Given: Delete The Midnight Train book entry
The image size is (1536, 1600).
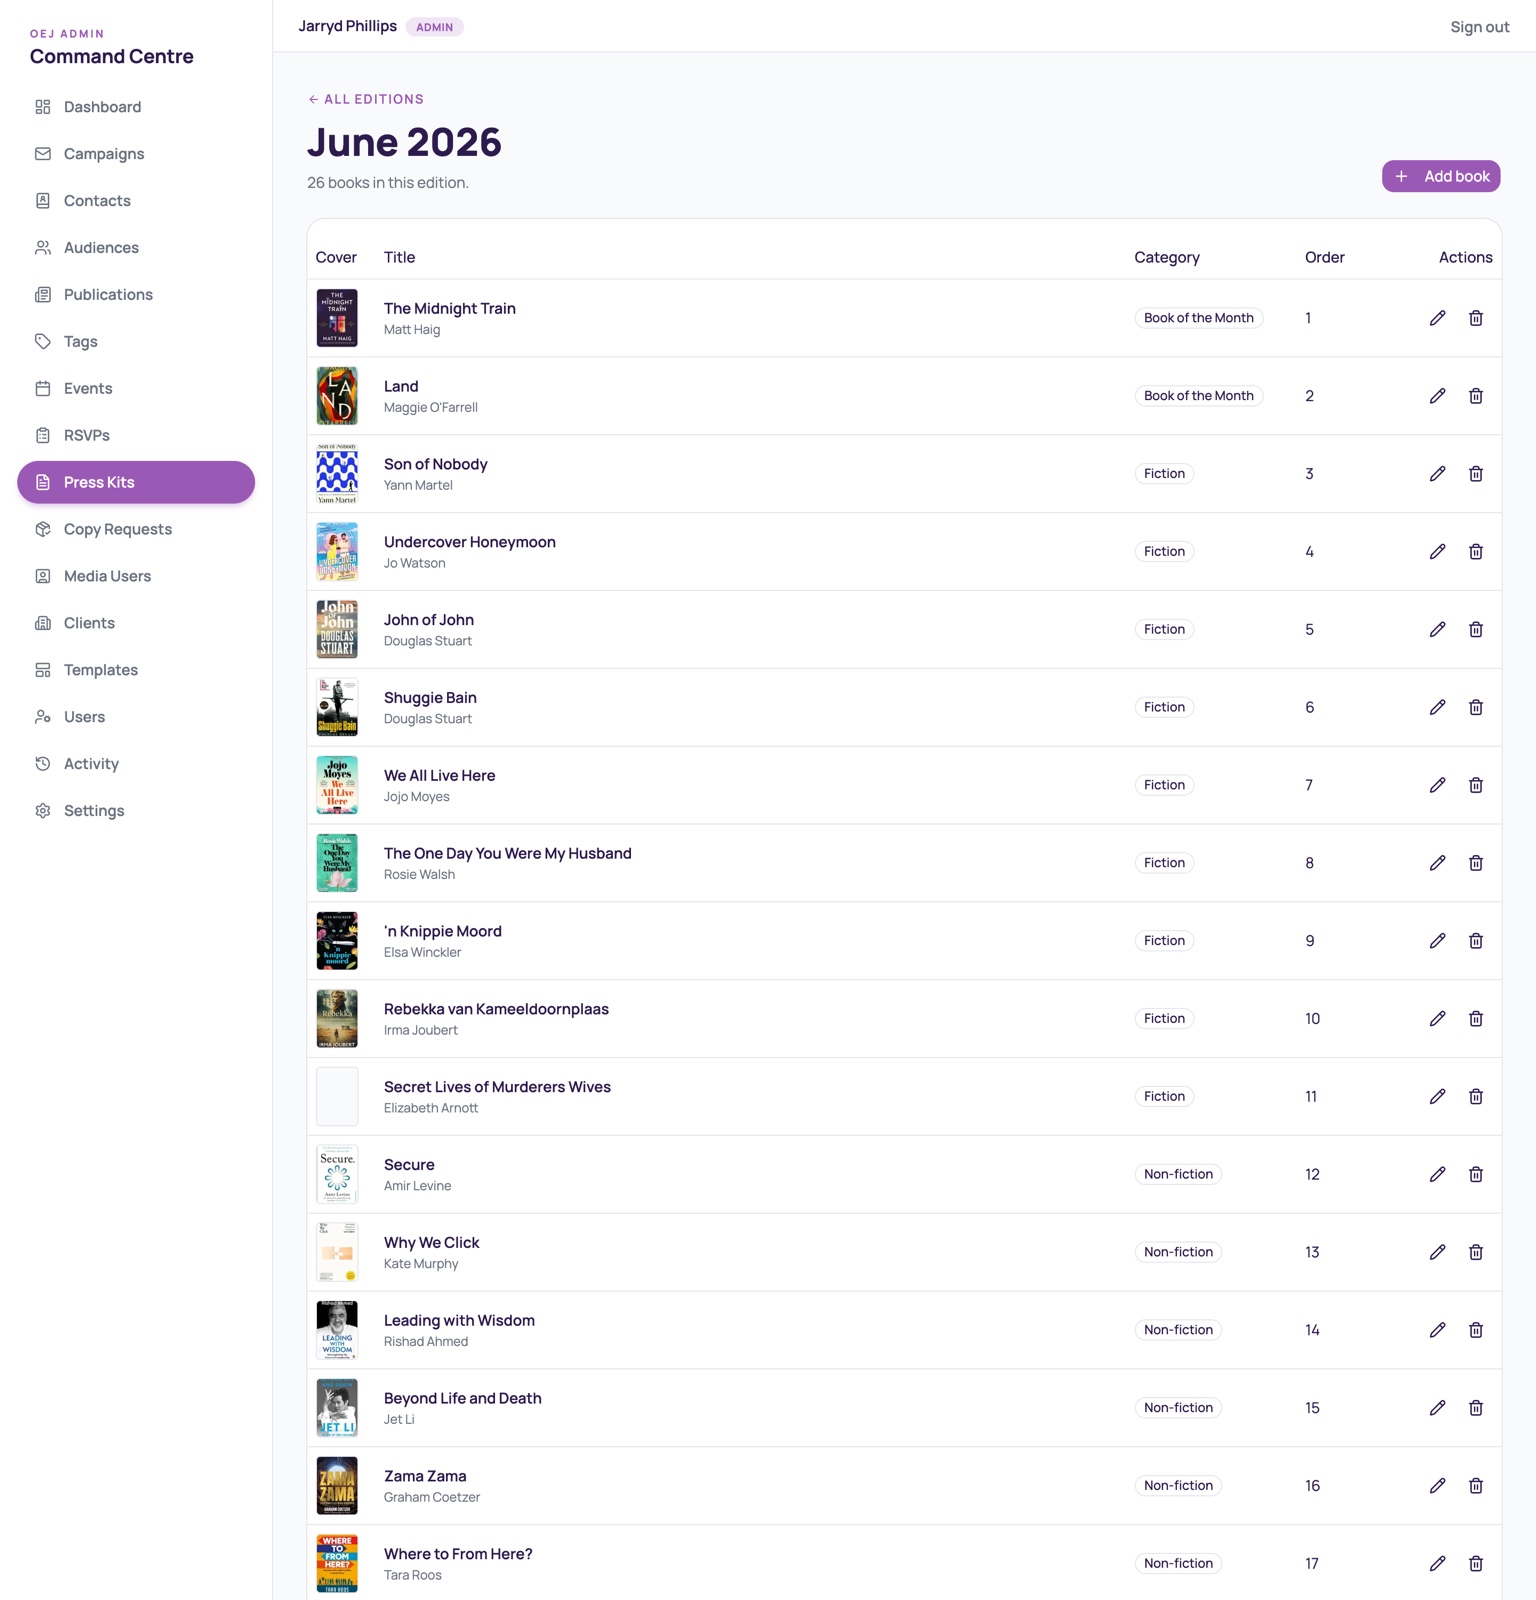Looking at the screenshot, I should pos(1475,318).
